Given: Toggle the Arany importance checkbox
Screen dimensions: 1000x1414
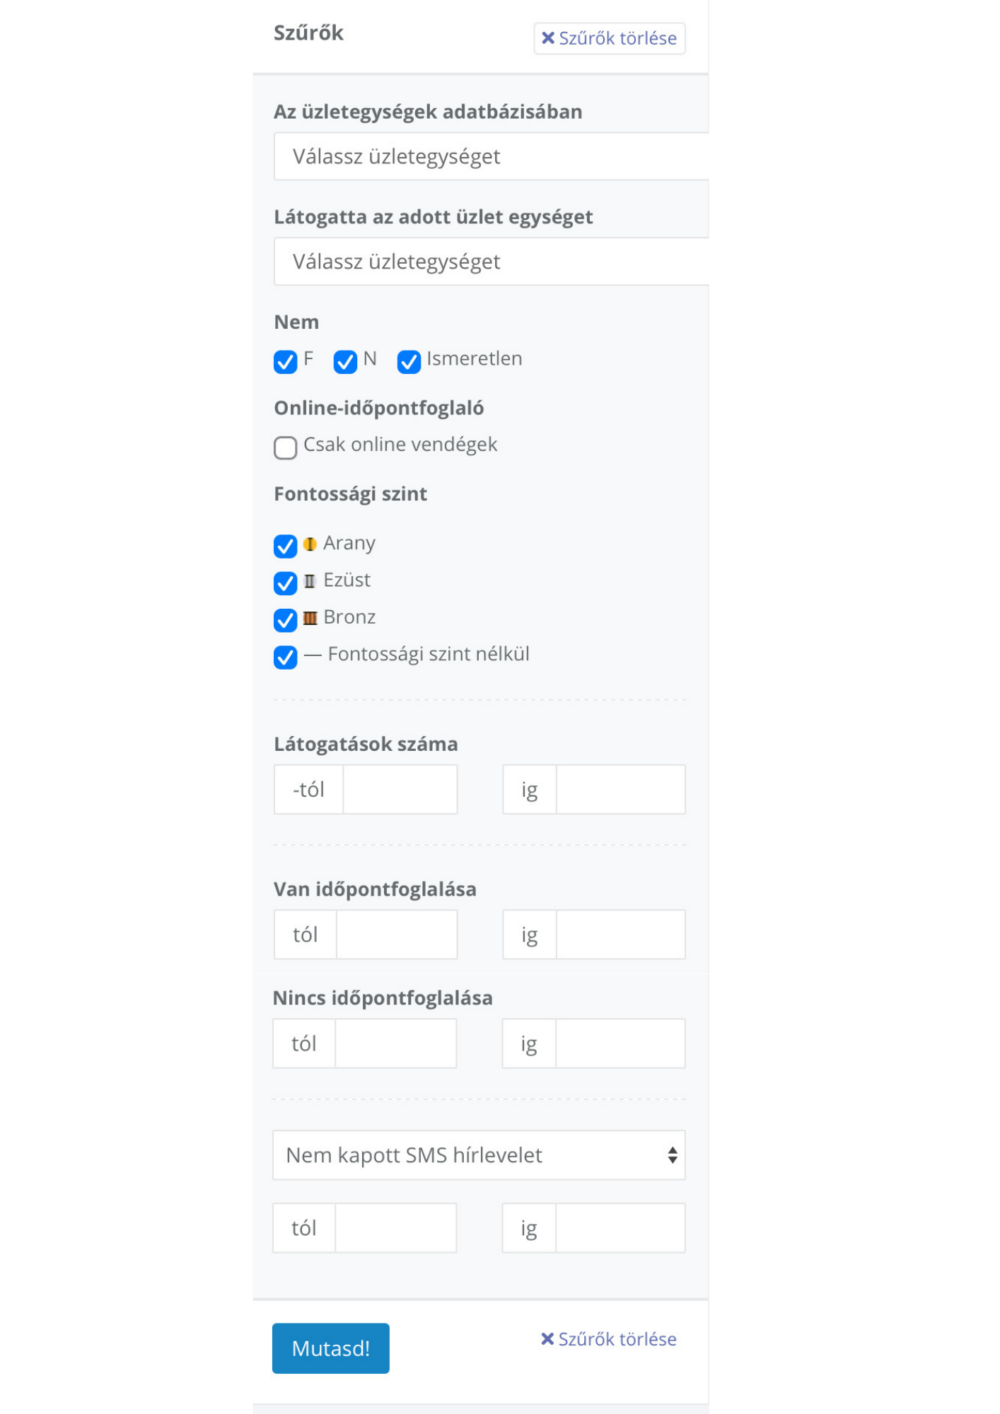Looking at the screenshot, I should click(285, 546).
